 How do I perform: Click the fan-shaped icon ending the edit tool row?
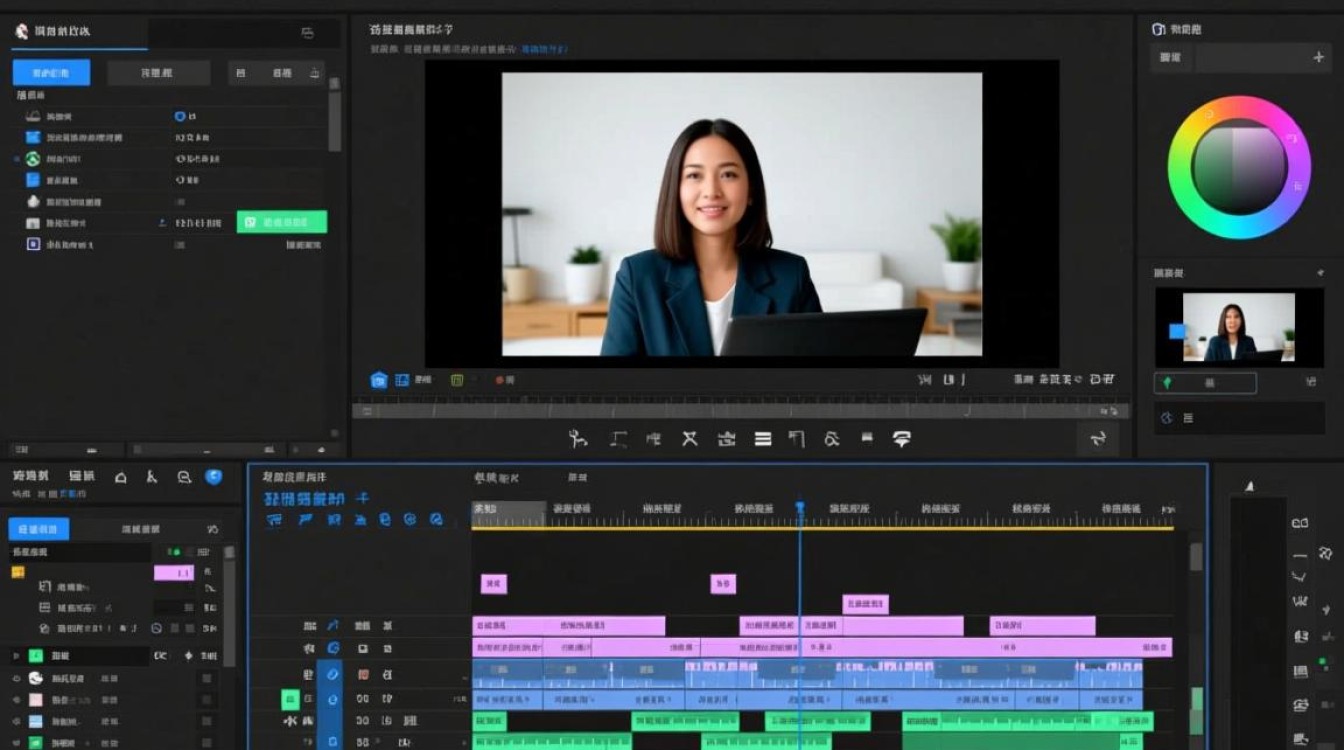coord(902,438)
